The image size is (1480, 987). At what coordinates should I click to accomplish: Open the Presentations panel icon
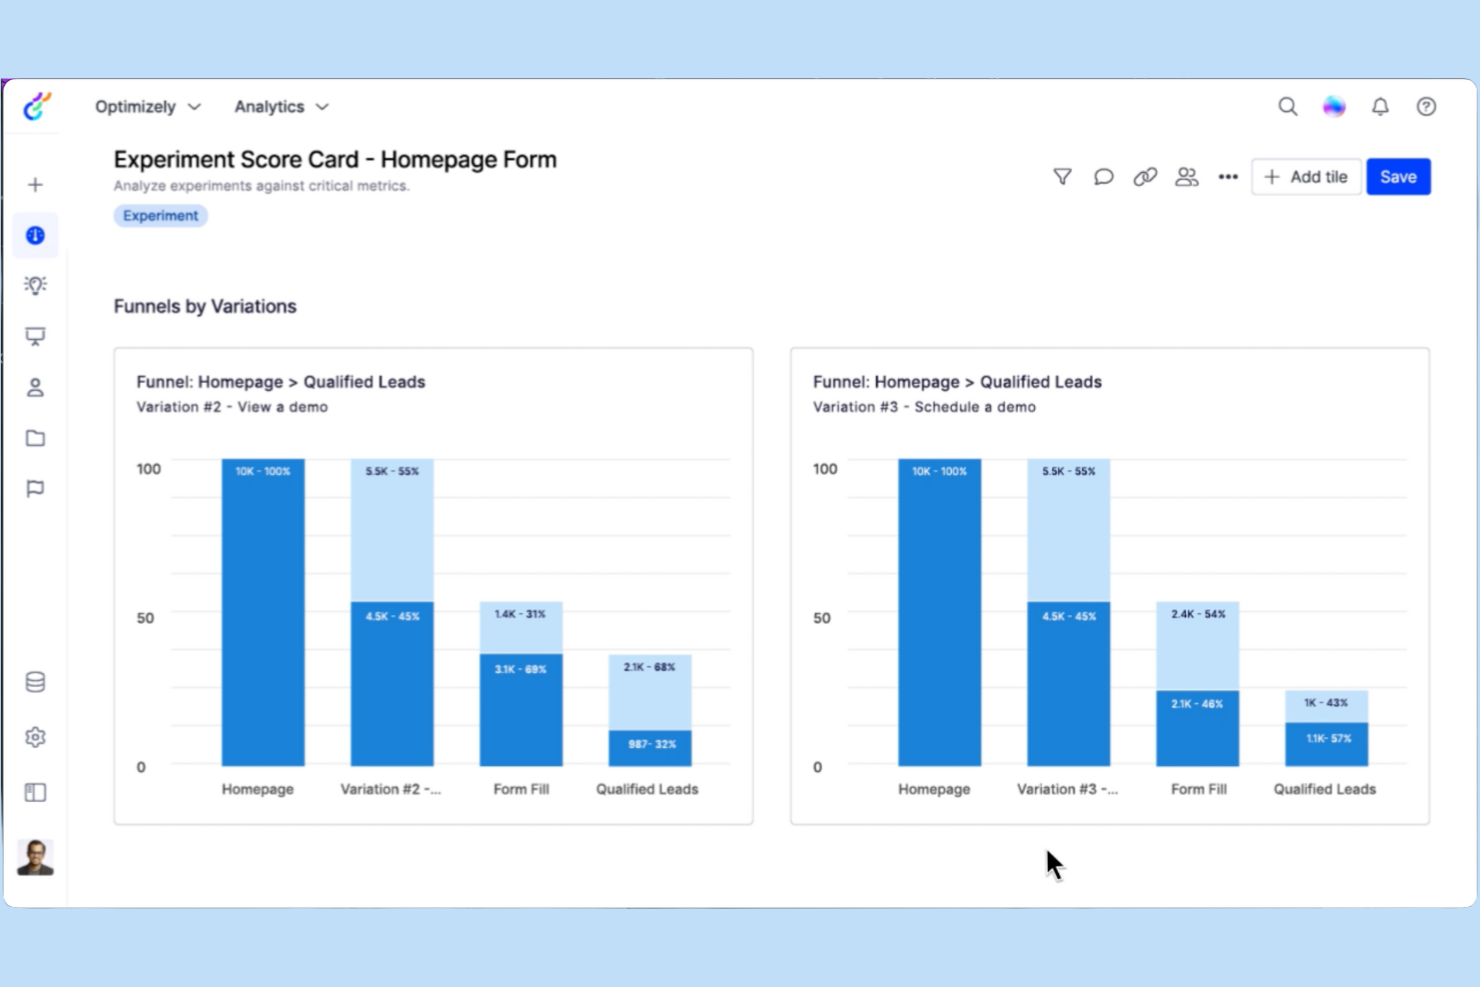pyautogui.click(x=35, y=336)
